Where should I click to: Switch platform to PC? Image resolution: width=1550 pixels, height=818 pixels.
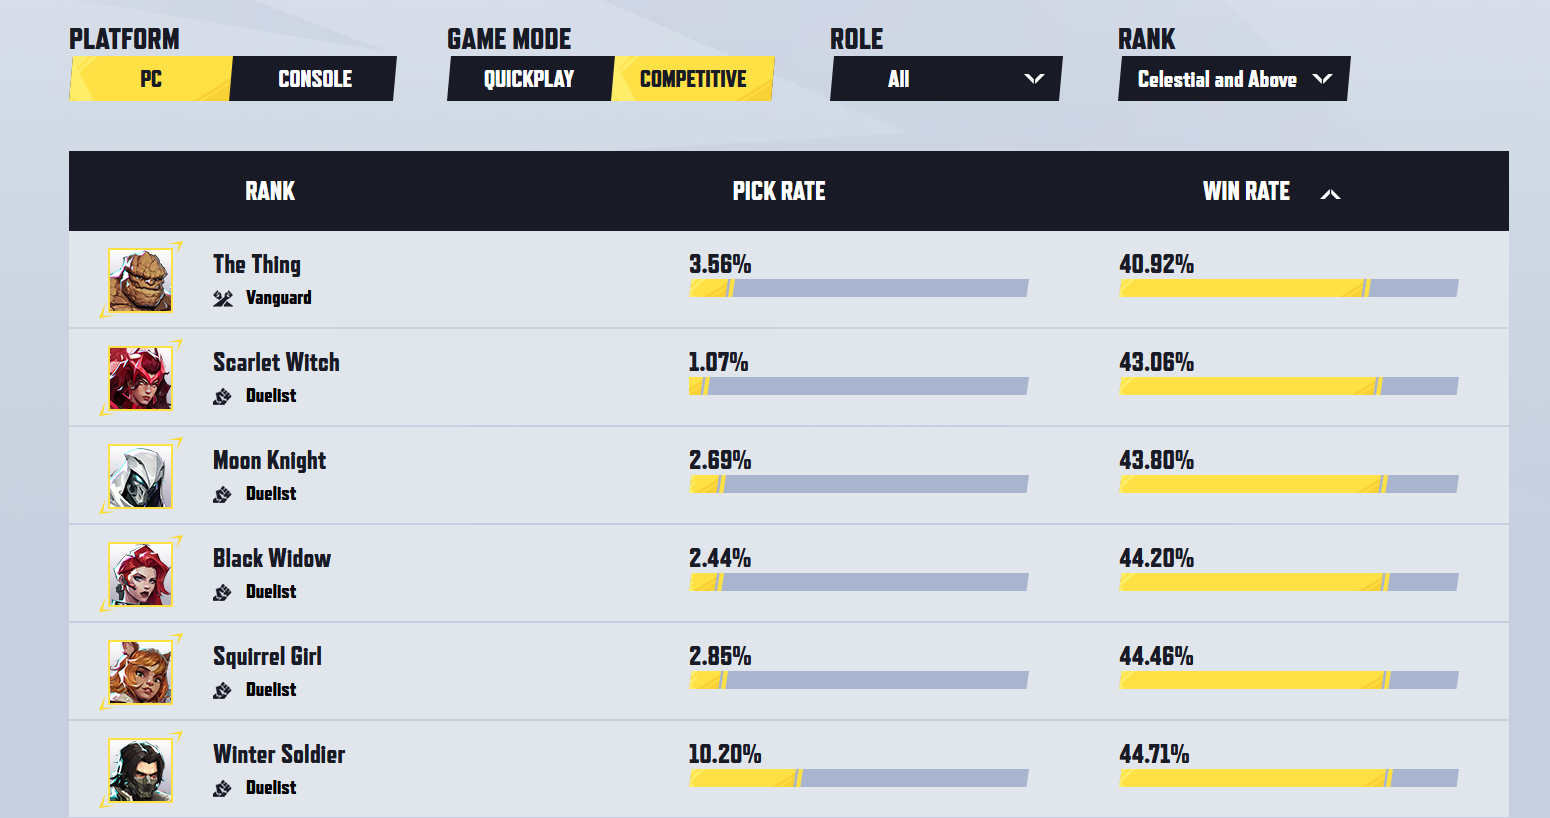(151, 79)
